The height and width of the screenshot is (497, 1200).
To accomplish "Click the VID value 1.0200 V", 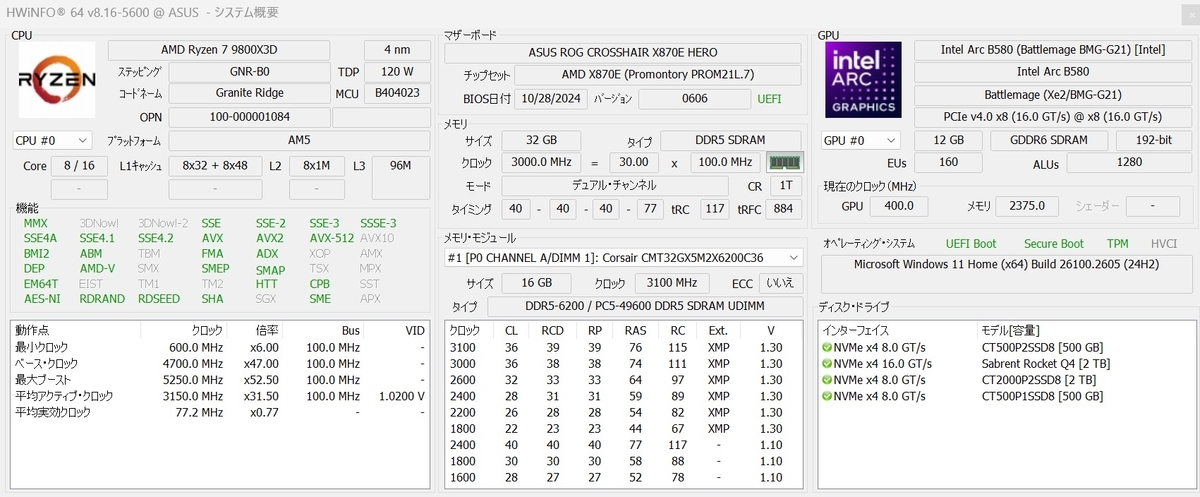I will point(402,396).
